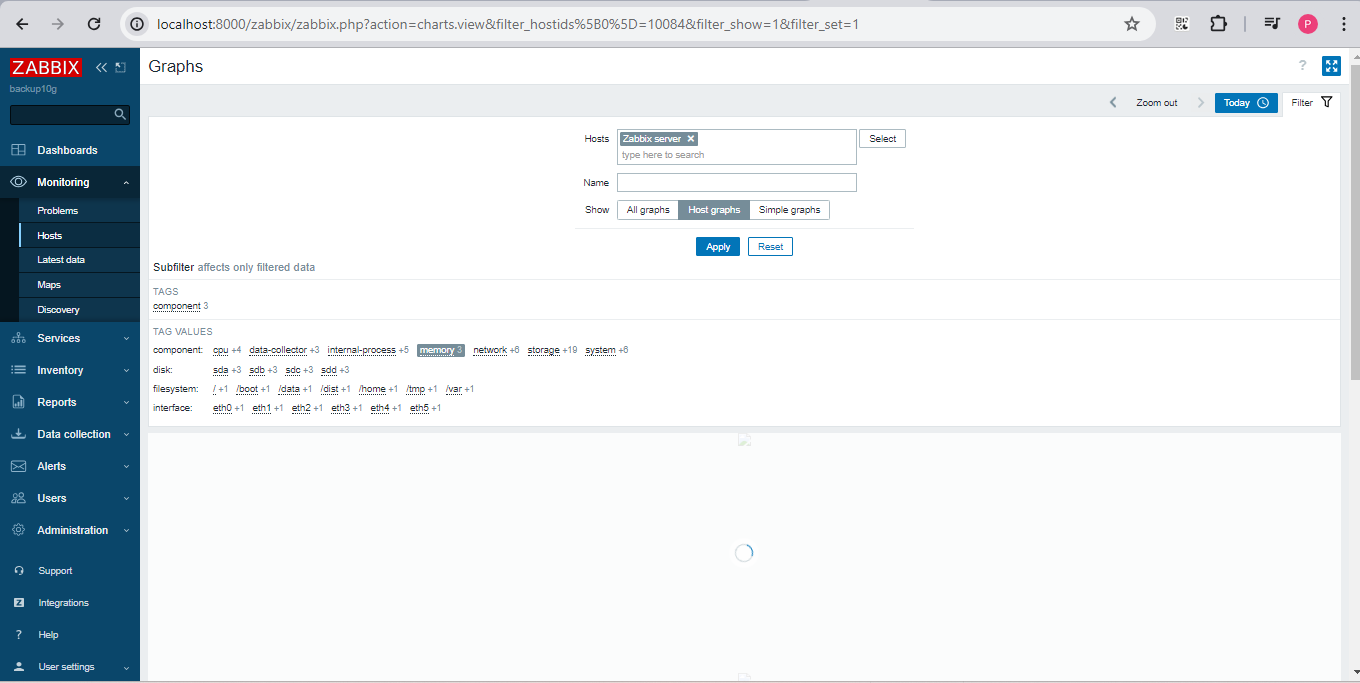
Task: Collapse sidebar with double chevron icon
Action: 101,67
